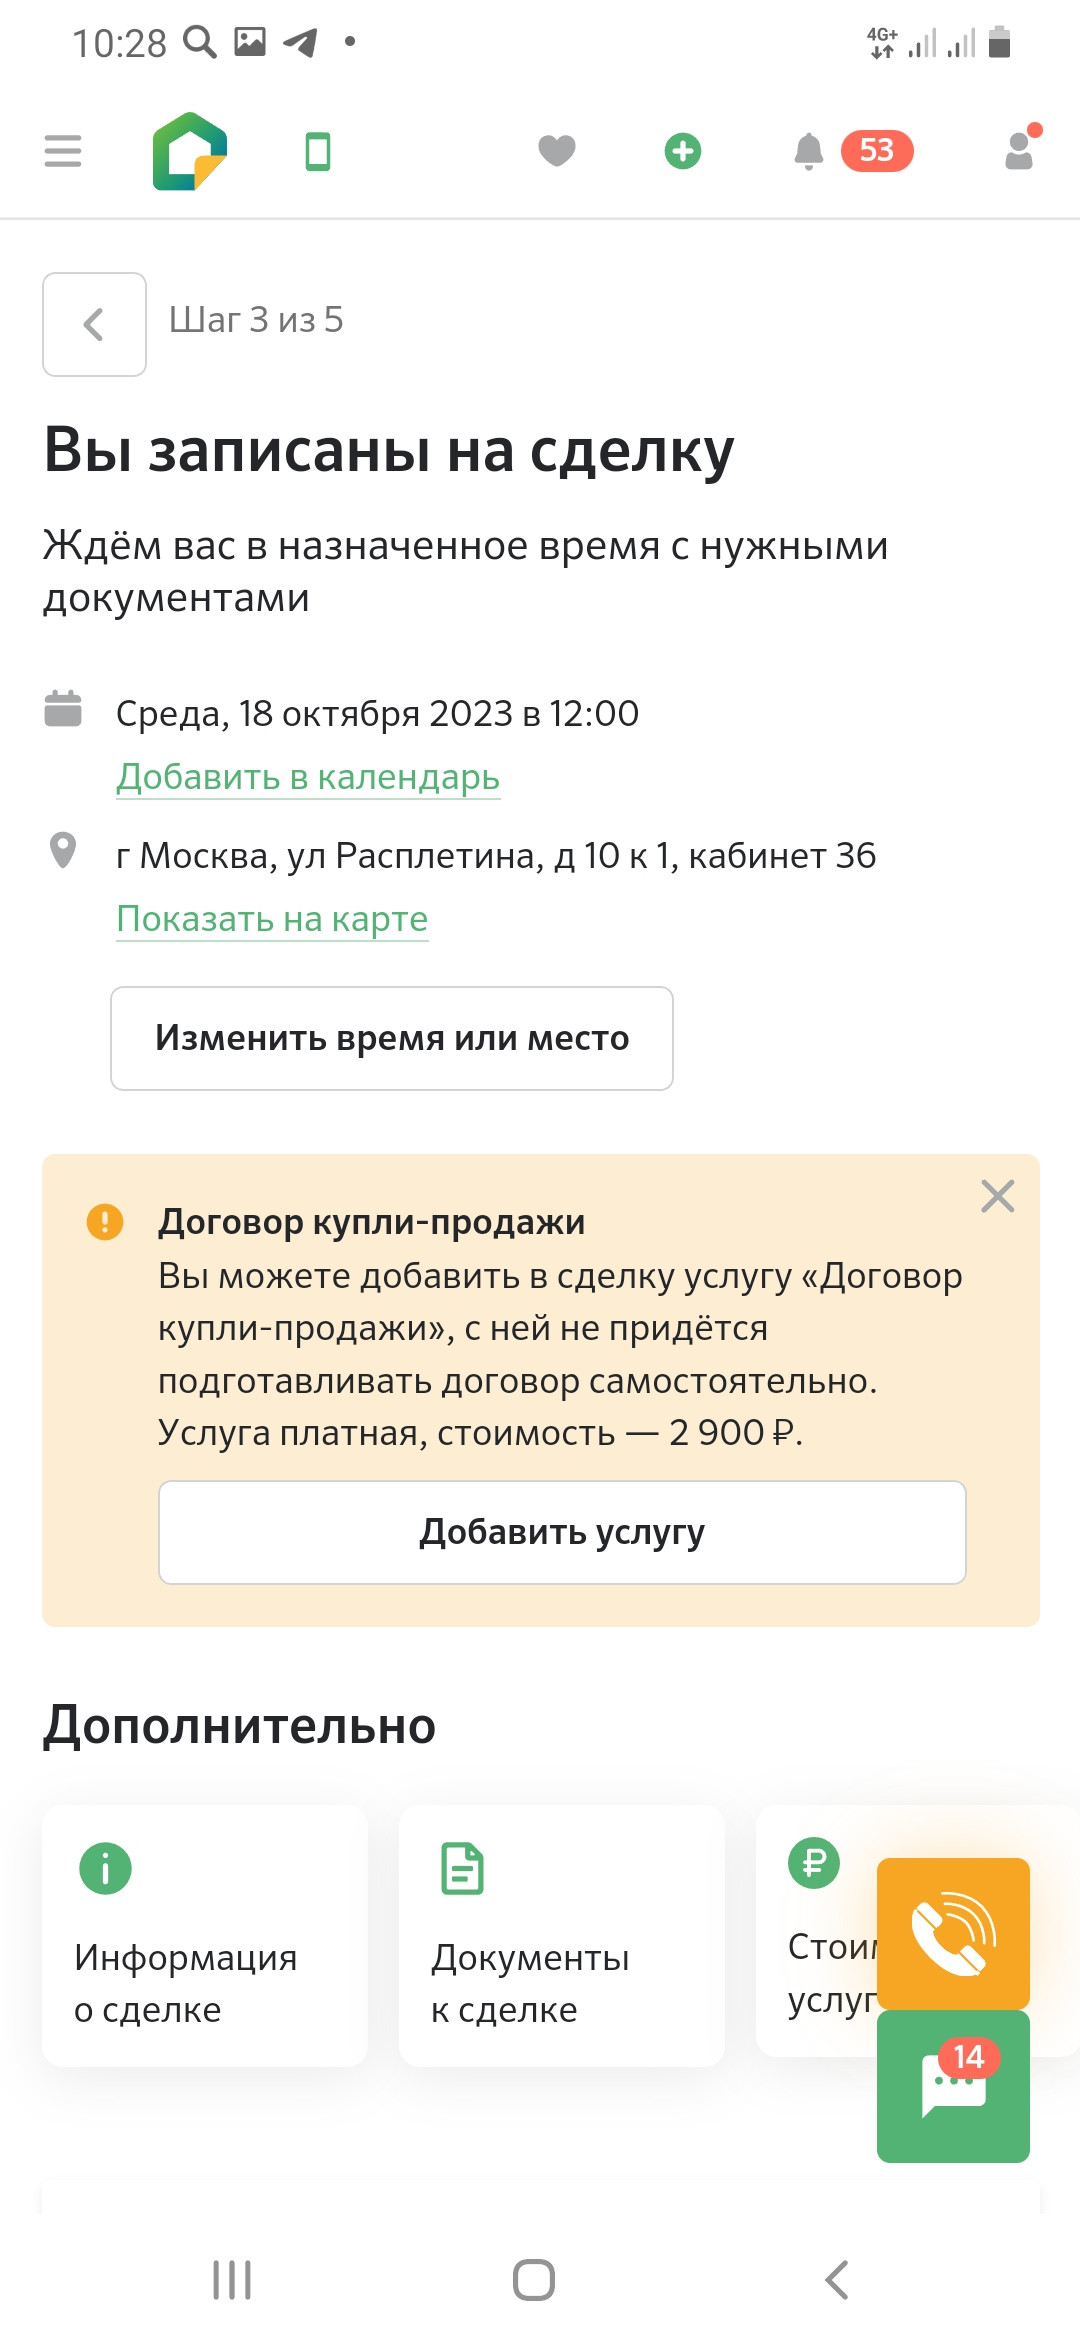Open the mobile phone icon
Image resolution: width=1080 pixels, height=2340 pixels.
tap(318, 152)
